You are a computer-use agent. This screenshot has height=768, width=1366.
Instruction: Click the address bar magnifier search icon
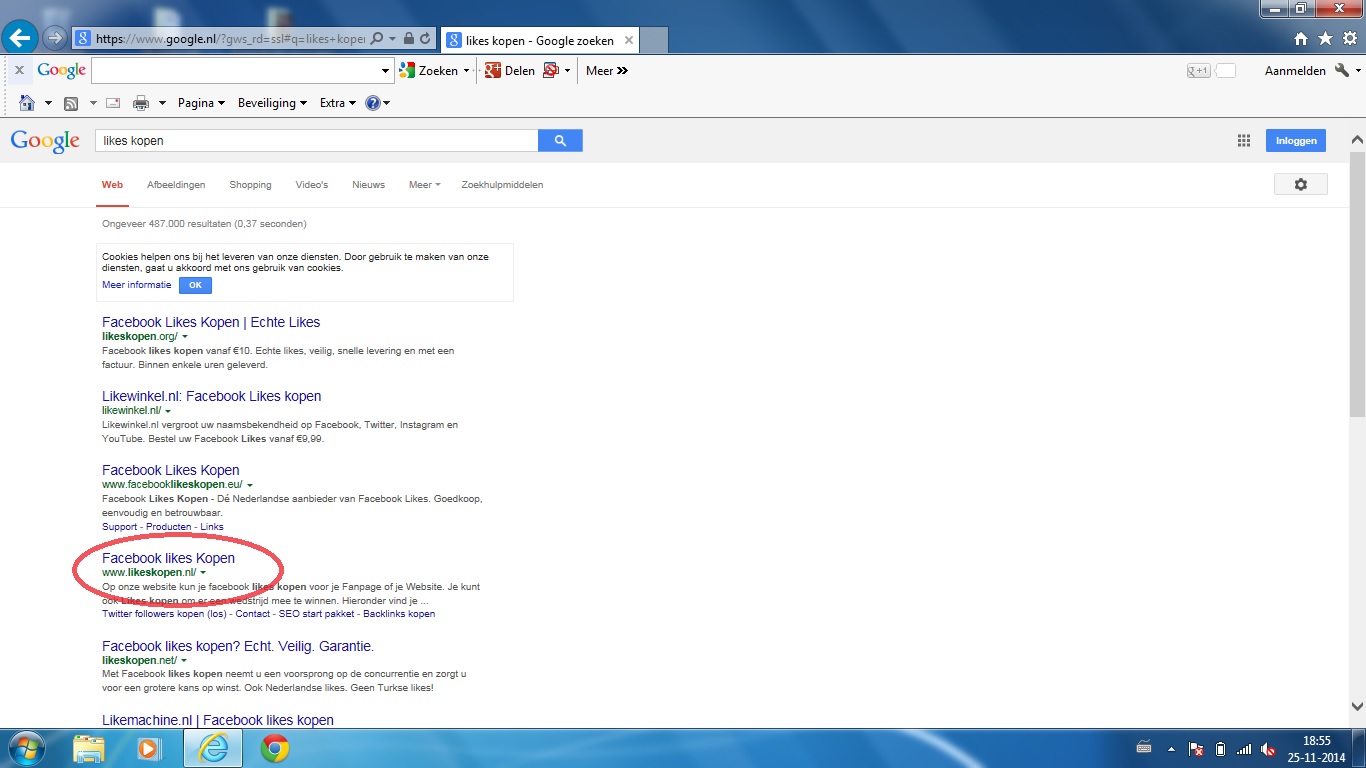377,39
